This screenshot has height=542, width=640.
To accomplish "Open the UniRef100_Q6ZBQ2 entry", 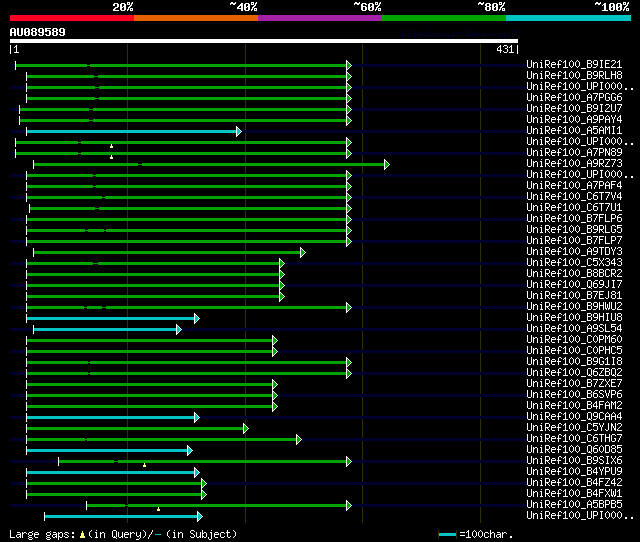I will (574, 373).
